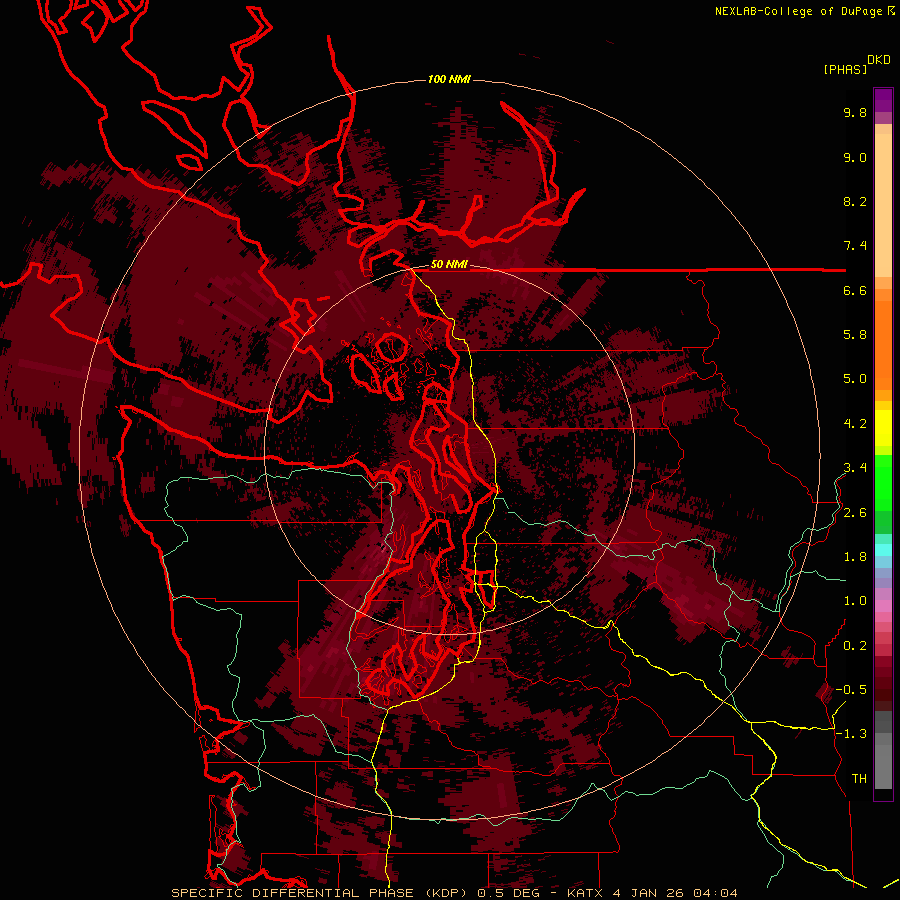Click the -1.3 scale value

pyautogui.click(x=851, y=734)
